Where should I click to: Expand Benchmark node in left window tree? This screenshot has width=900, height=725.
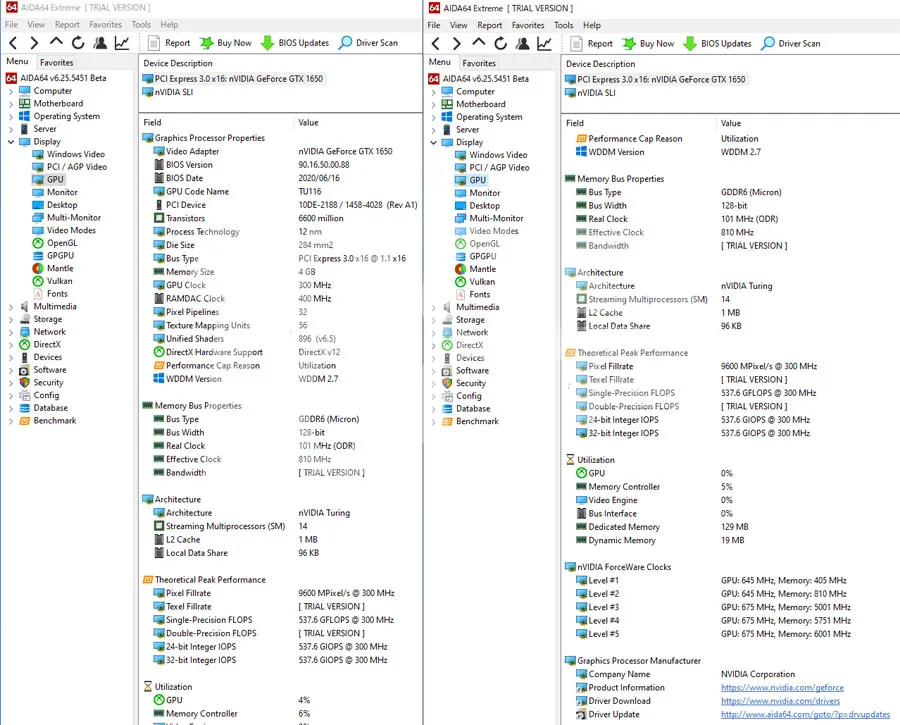pos(11,421)
